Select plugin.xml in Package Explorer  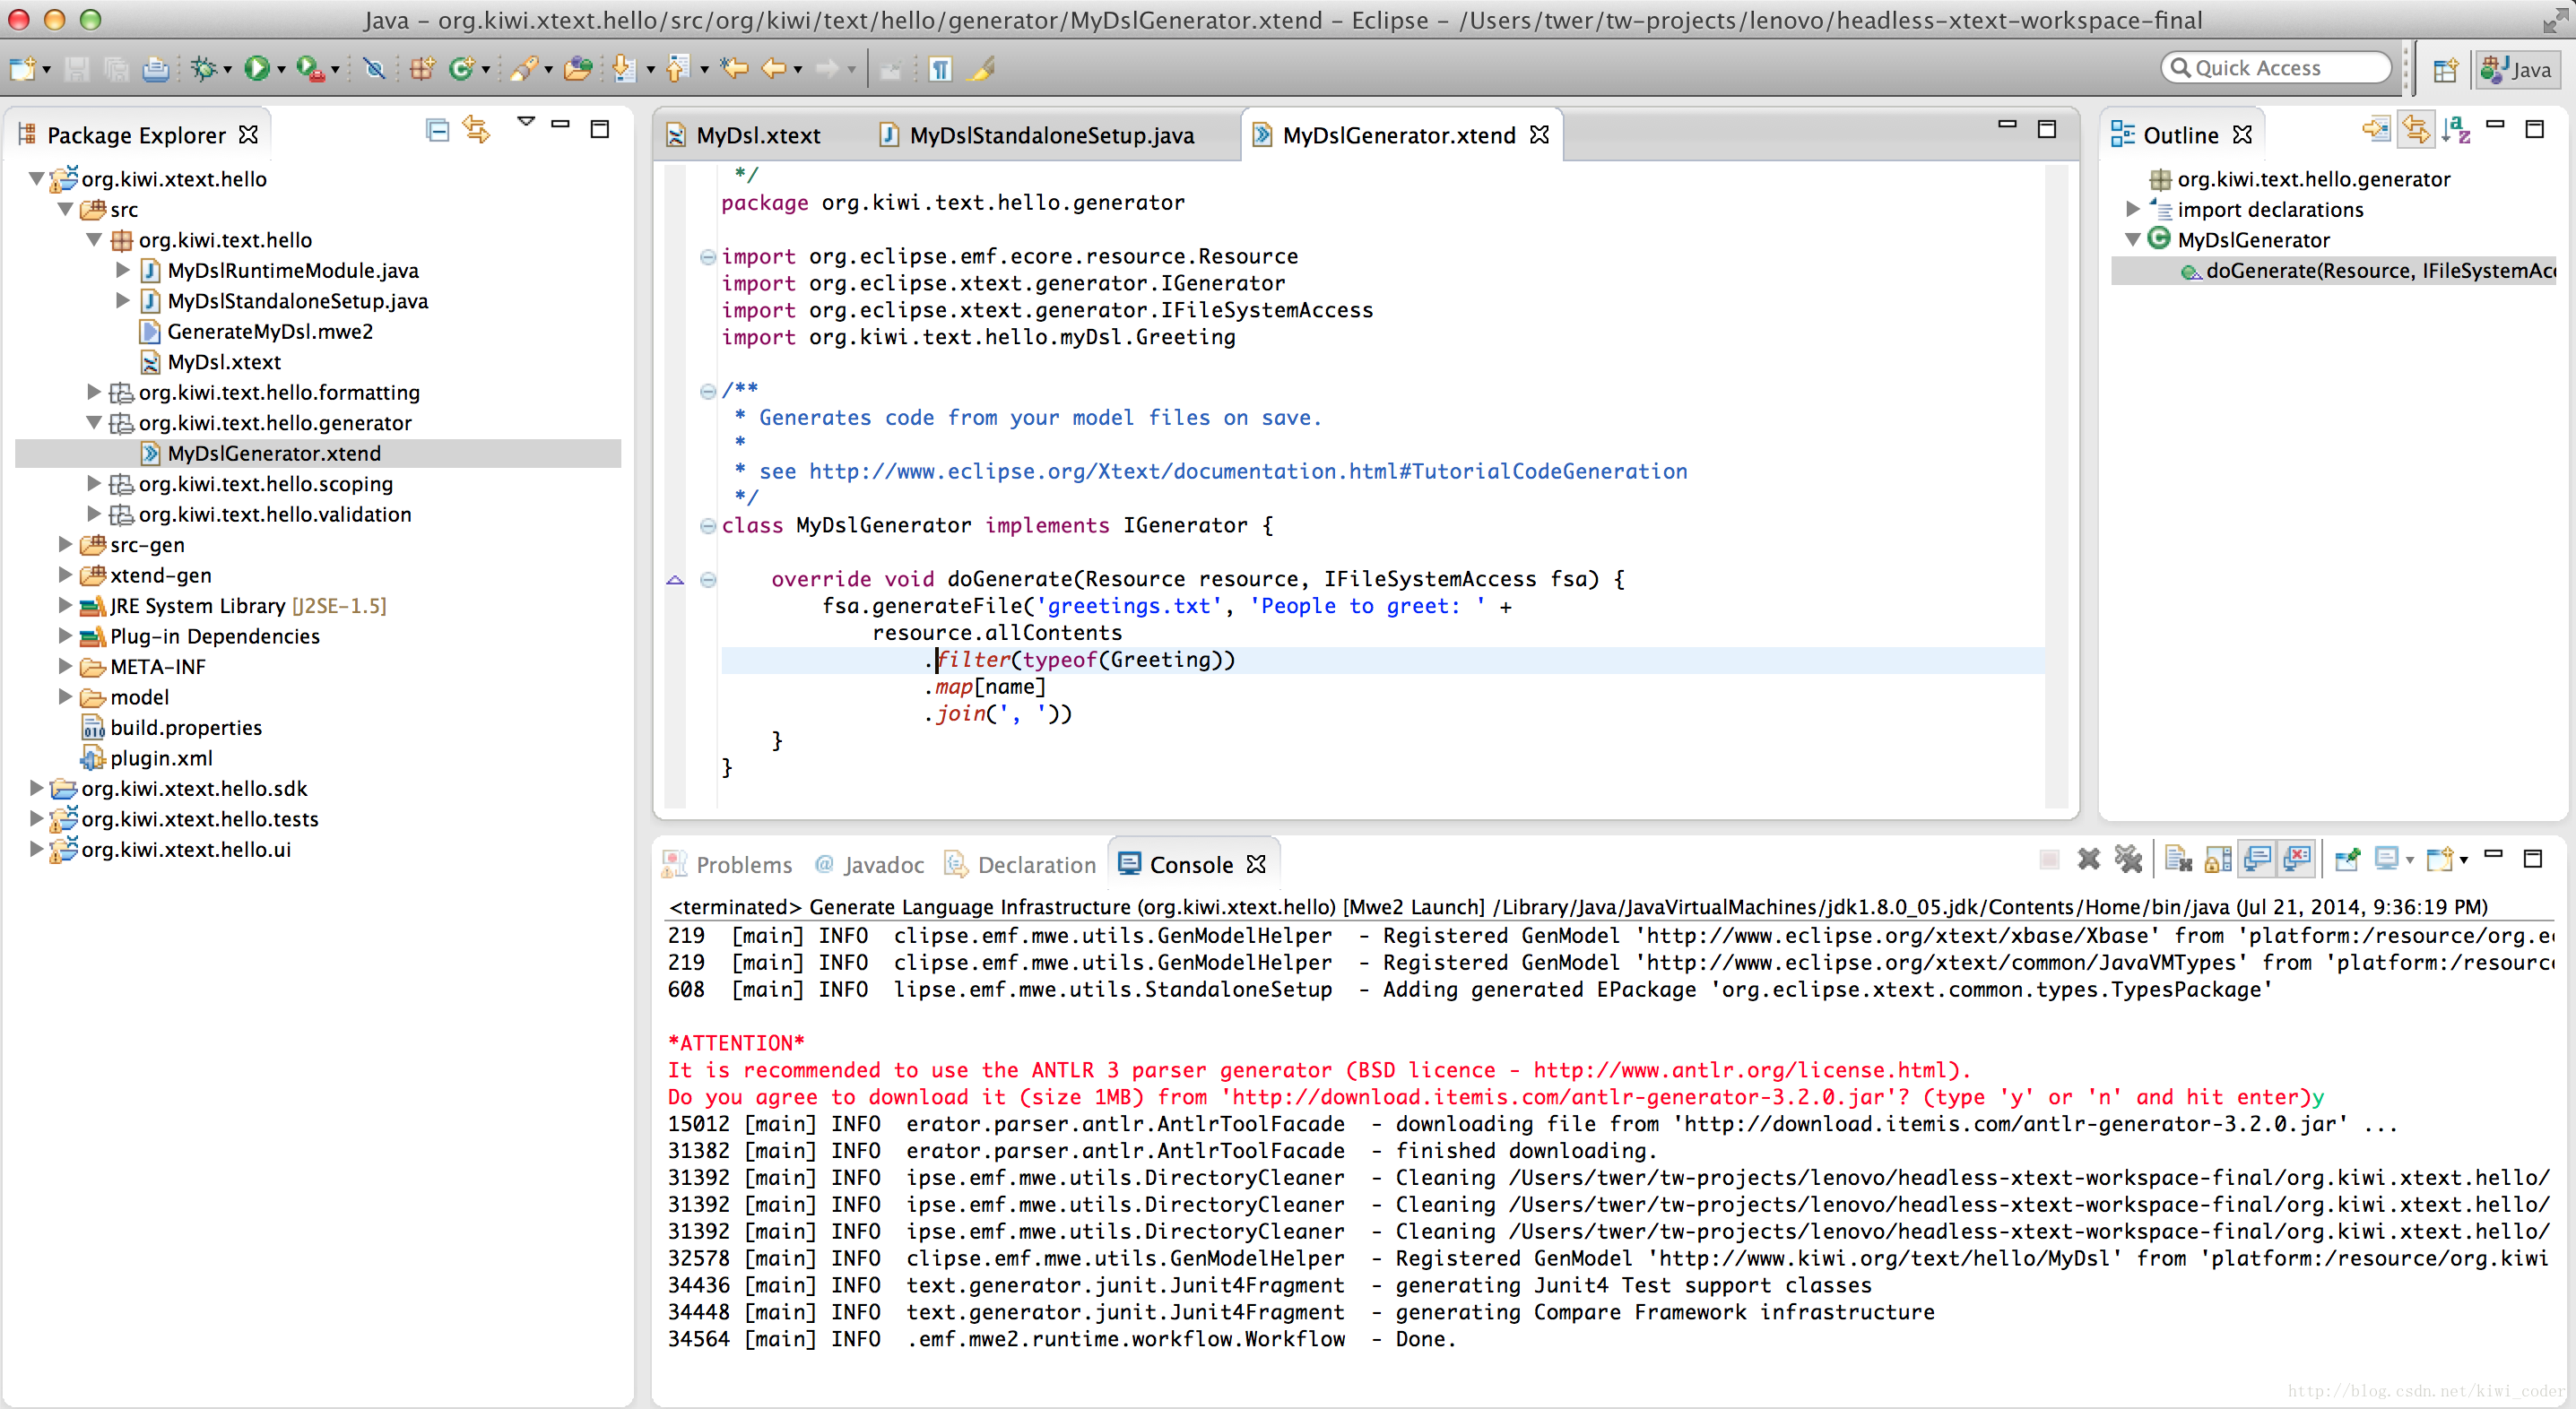[x=161, y=758]
